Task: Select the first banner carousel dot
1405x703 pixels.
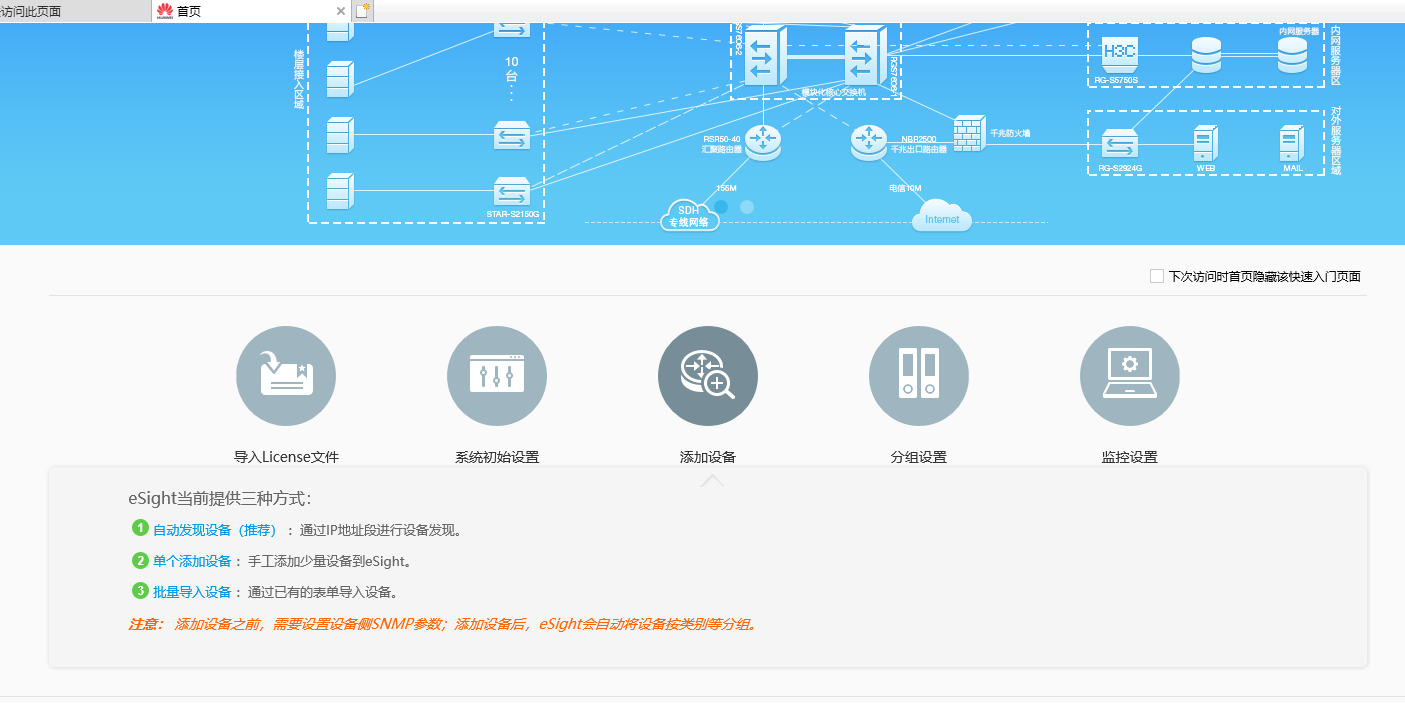Action: [721, 206]
